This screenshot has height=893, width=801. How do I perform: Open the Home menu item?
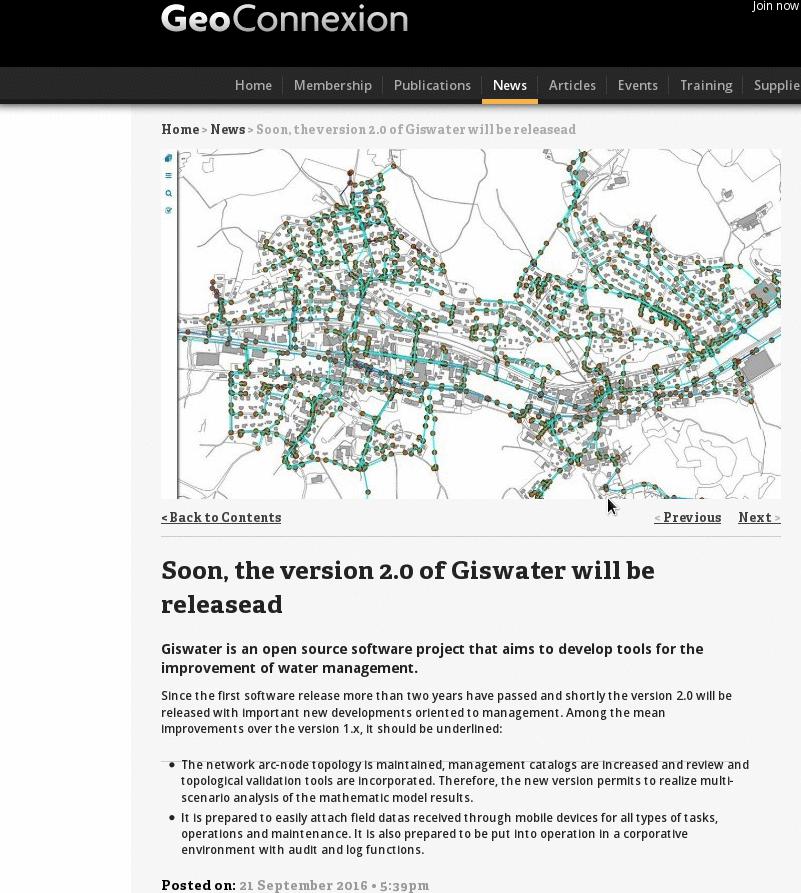point(253,85)
